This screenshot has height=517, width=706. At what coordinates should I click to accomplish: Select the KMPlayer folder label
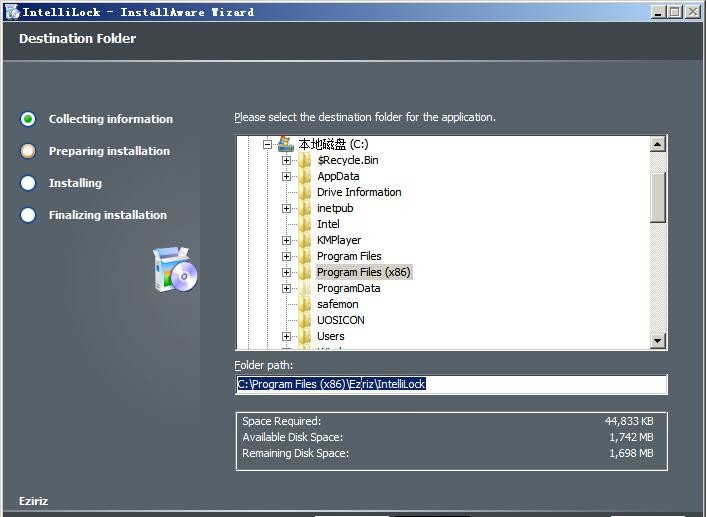pos(339,240)
